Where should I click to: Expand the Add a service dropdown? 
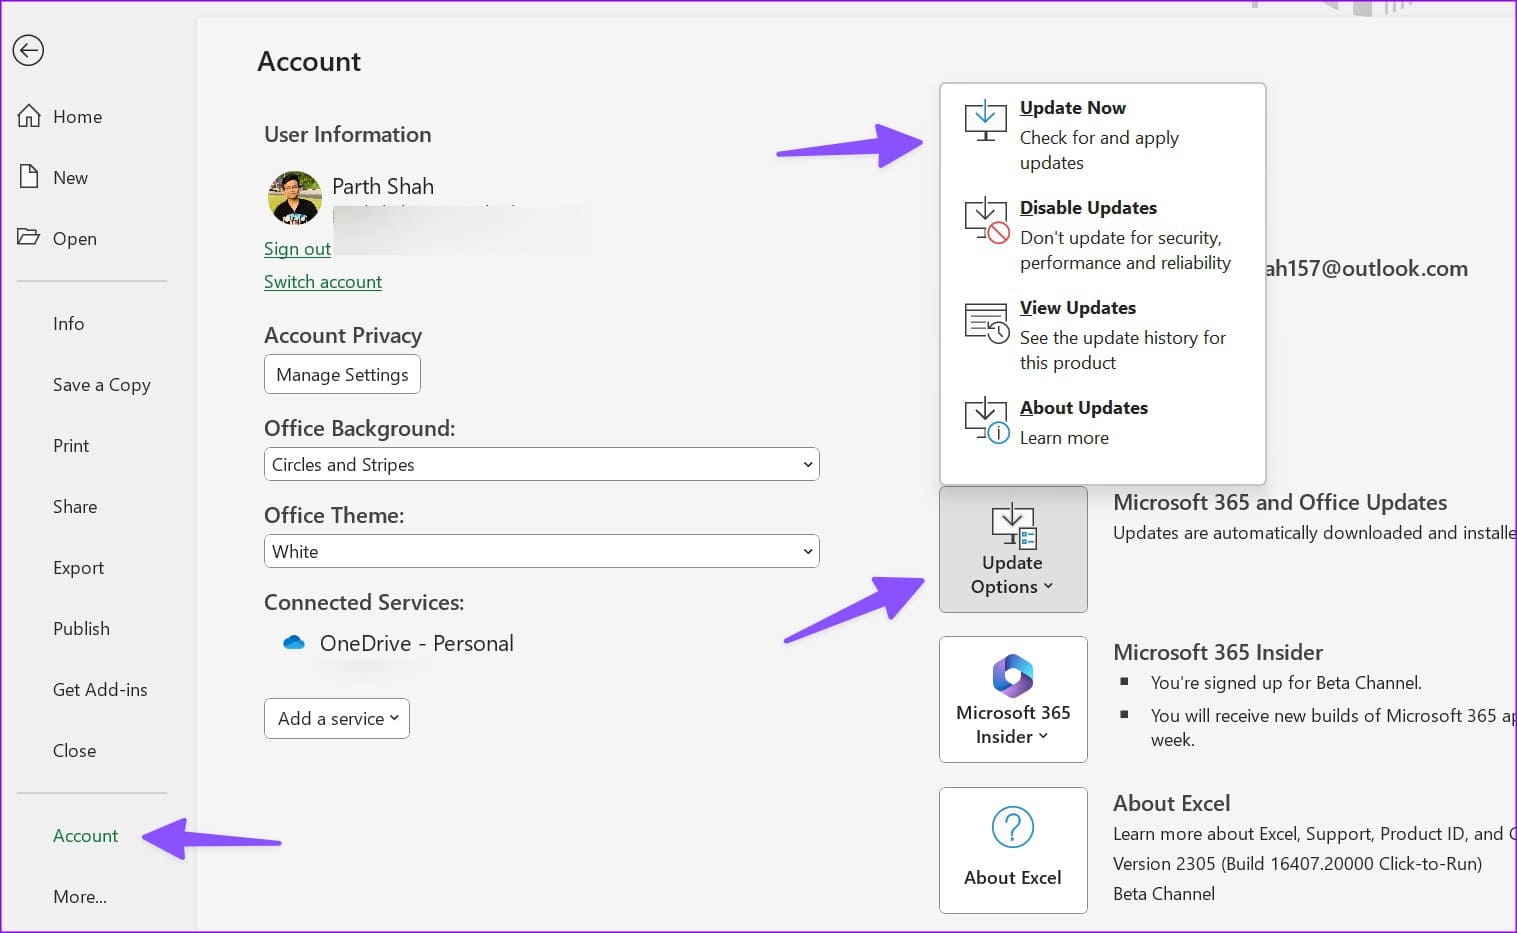click(x=337, y=718)
